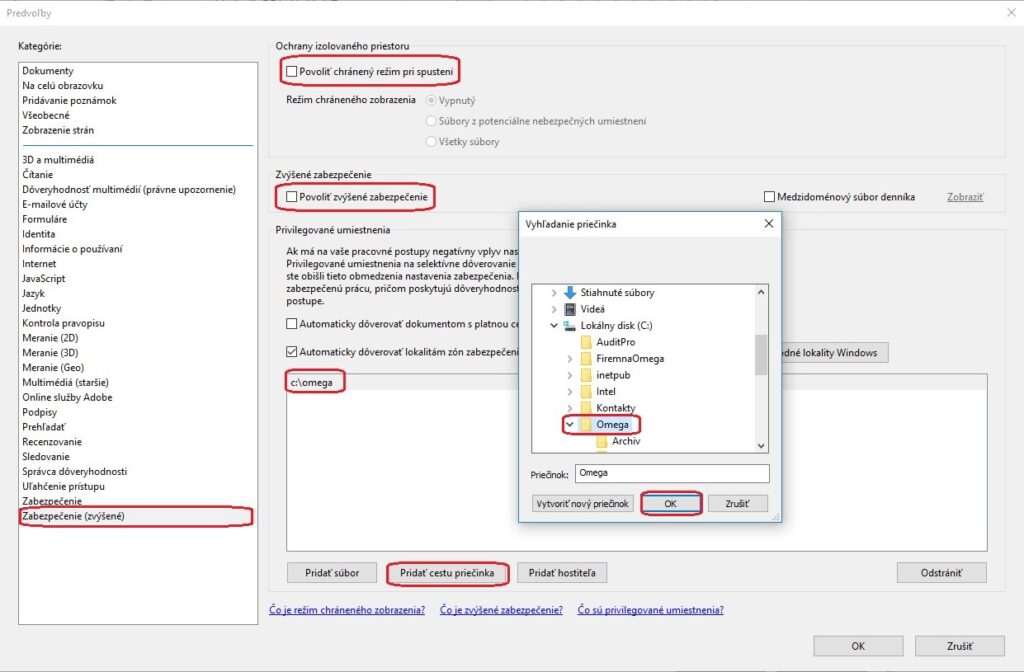Enable Povoliť chránený režim pri spustení checkbox
The width and height of the screenshot is (1024, 672).
pyautogui.click(x=292, y=72)
